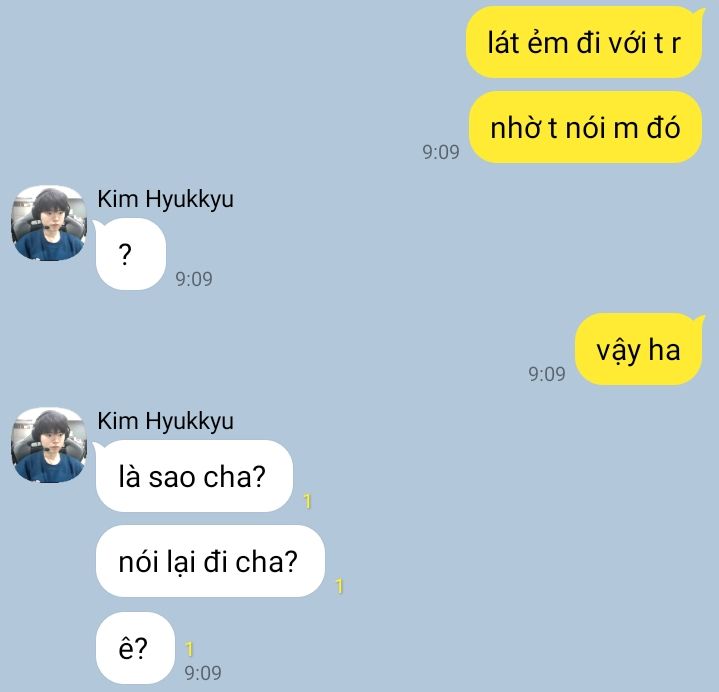This screenshot has height=692, width=719.
Task: Select the 9:09 timestamp next to '?' bubble
Action: point(194,279)
